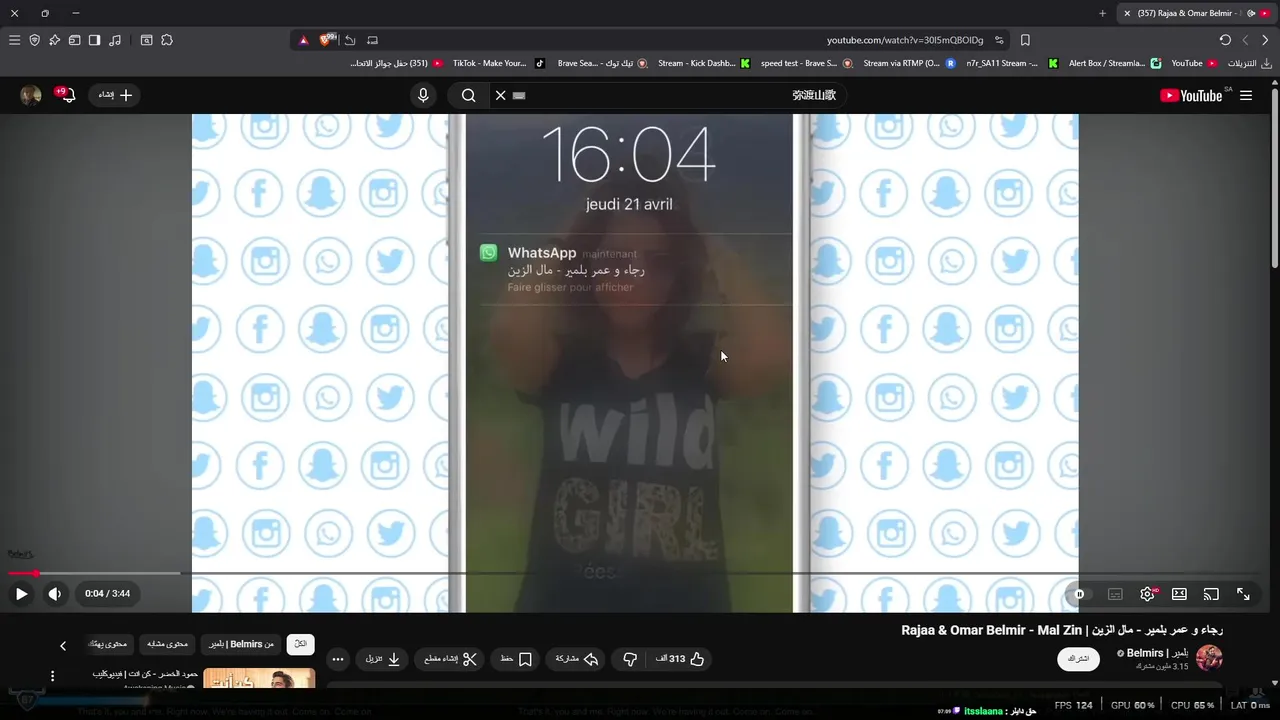Open the TikTok - Make Your bookmark

[x=499, y=63]
